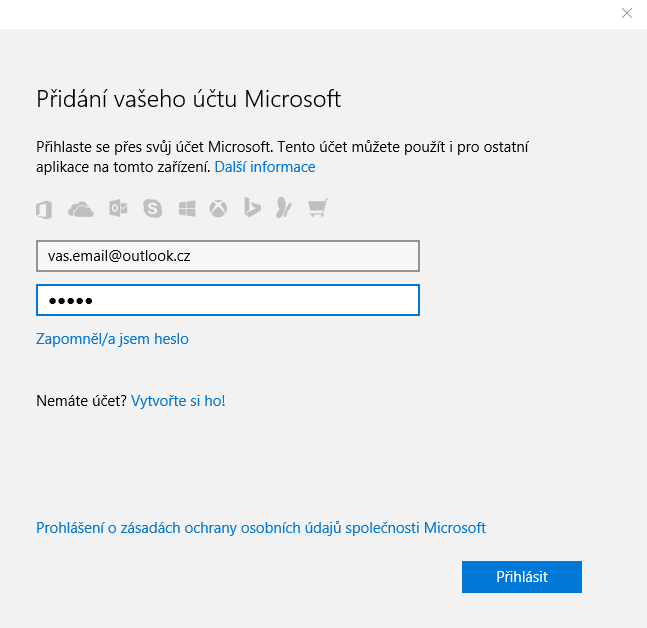647x628 pixels.
Task: Click "Zapomněl/a jsem heslo" link
Action: tap(112, 339)
